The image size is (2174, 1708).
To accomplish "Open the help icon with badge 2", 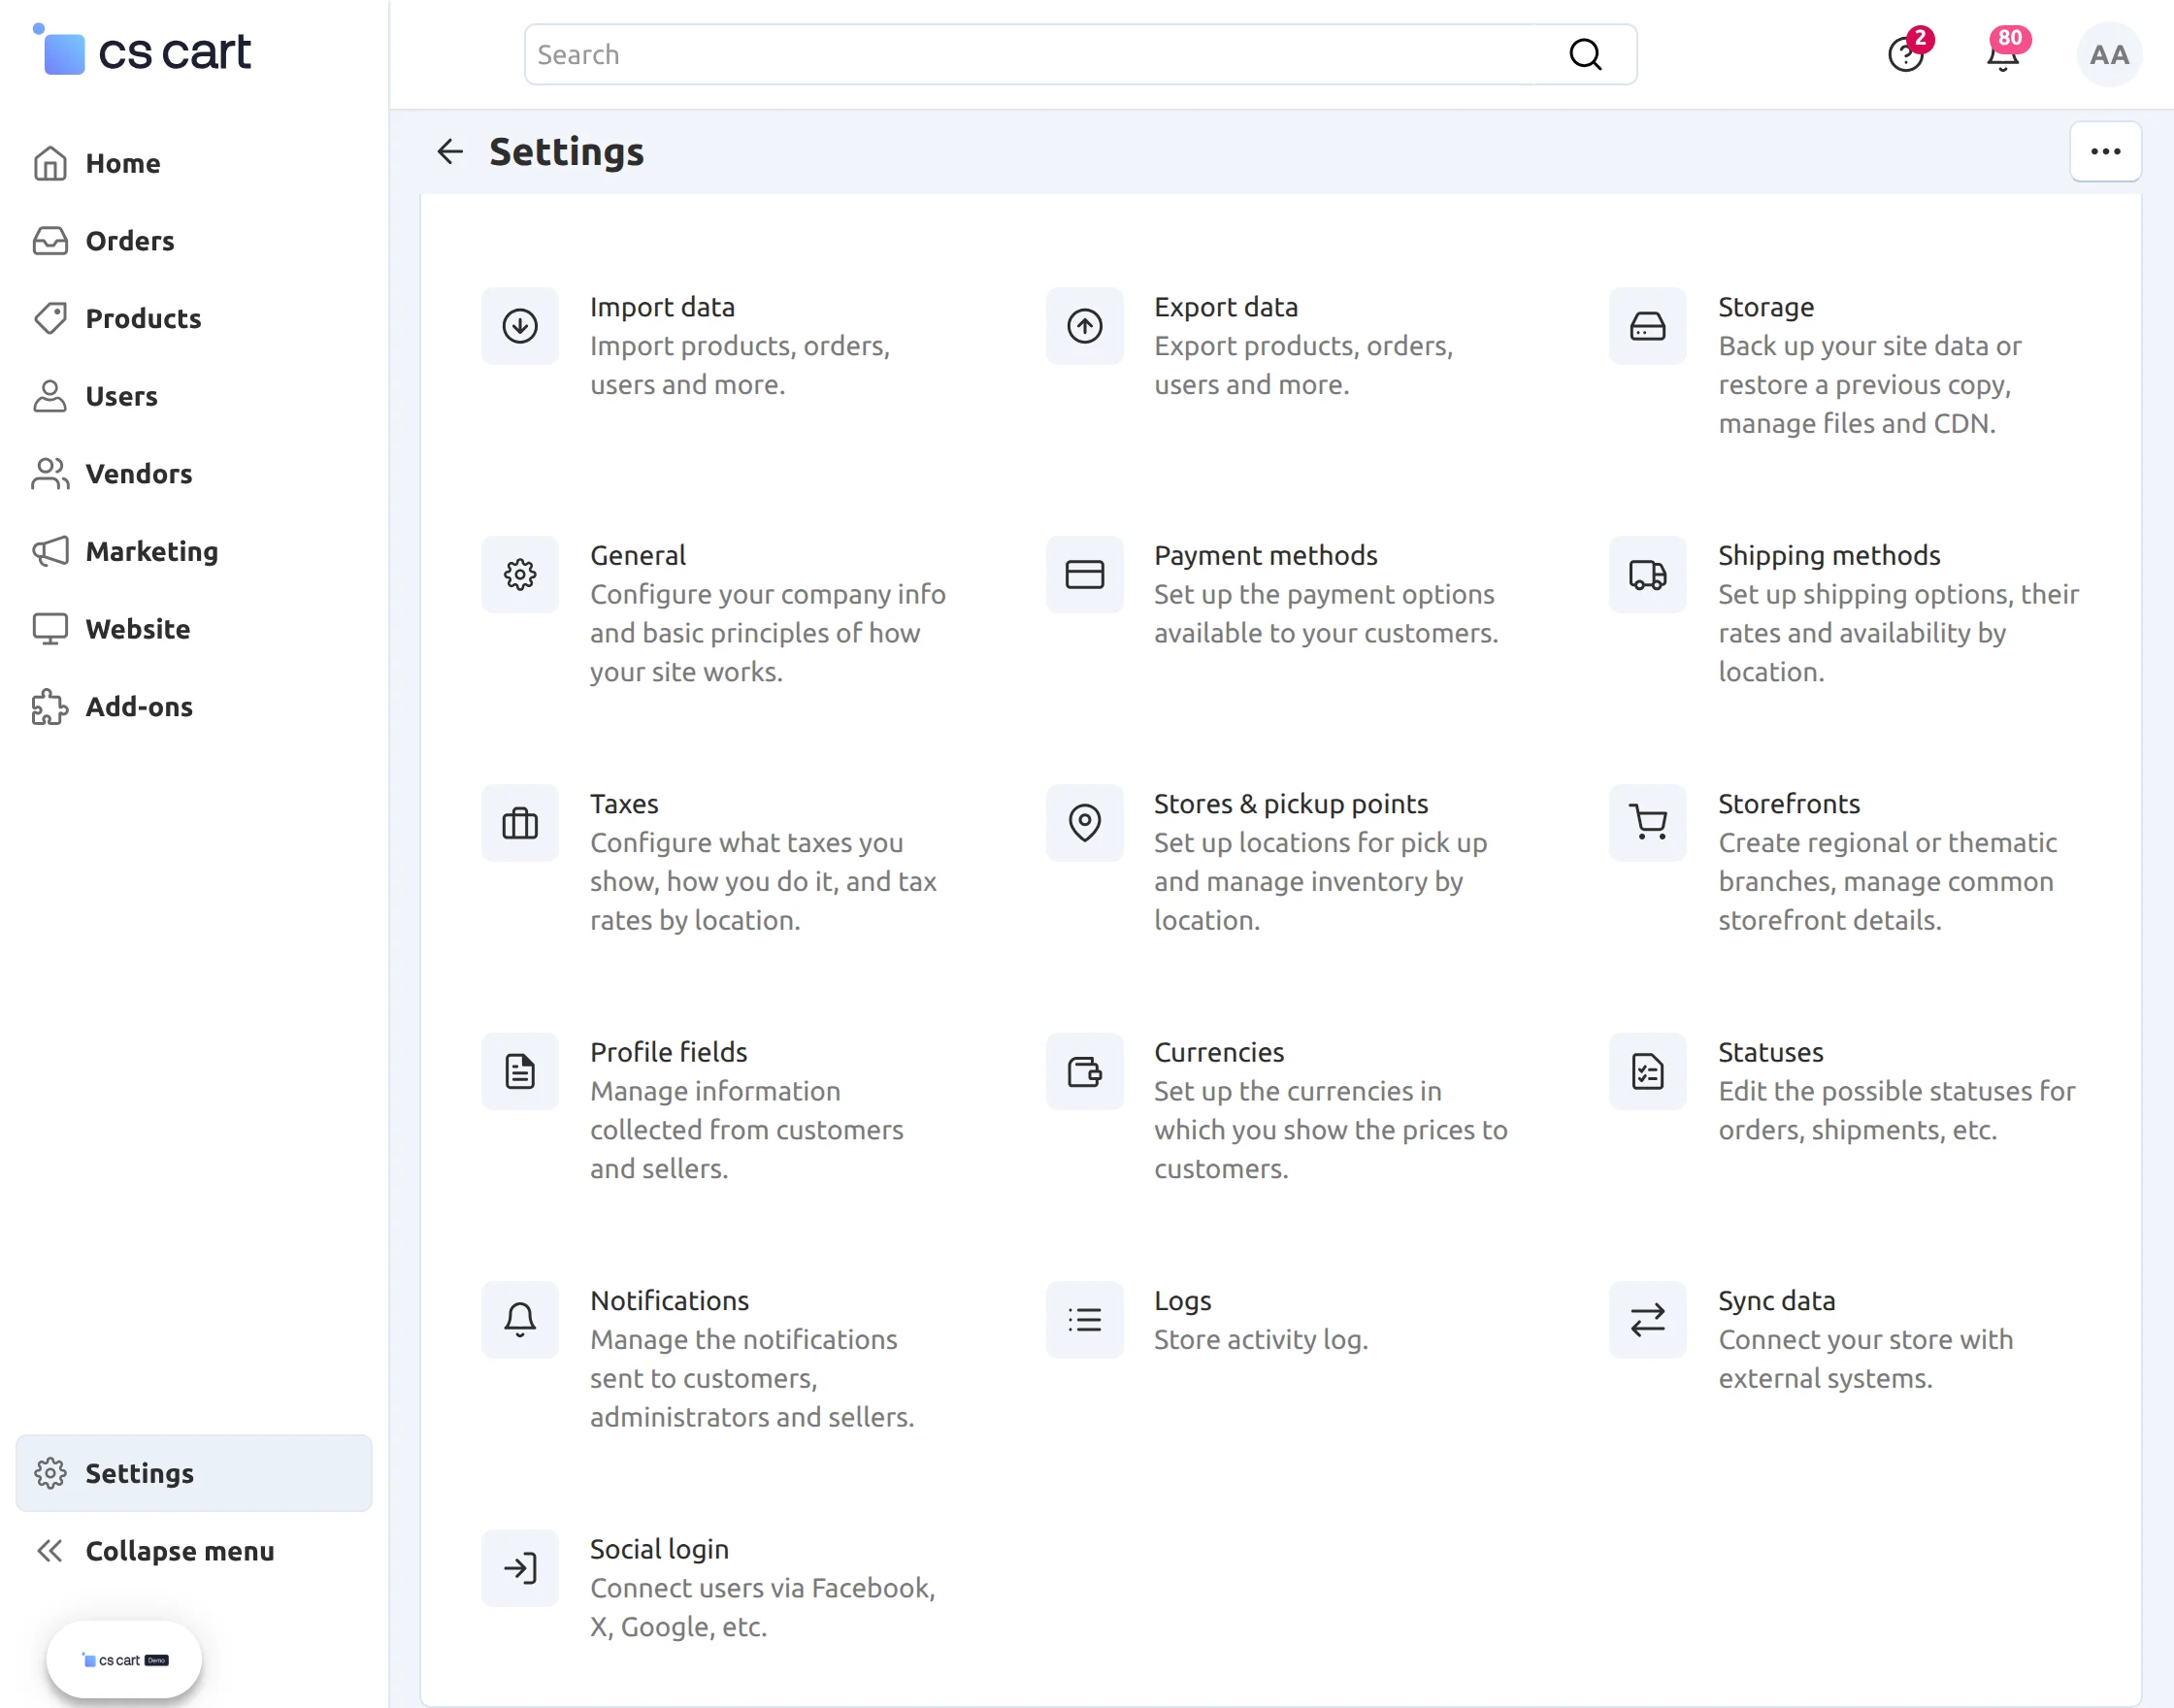I will click(1908, 52).
